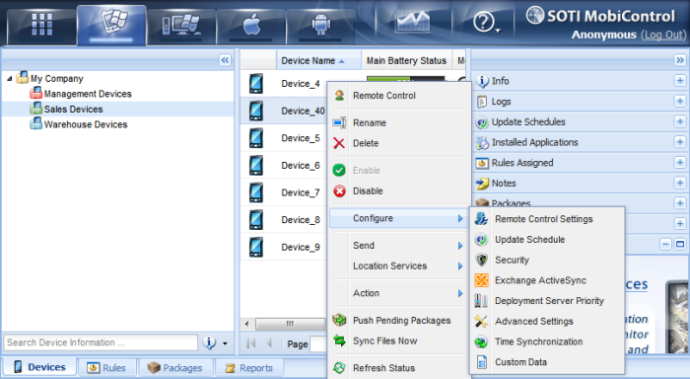Open the graph dashboard icon
Viewport: 690px width, 379px height.
pos(412,22)
